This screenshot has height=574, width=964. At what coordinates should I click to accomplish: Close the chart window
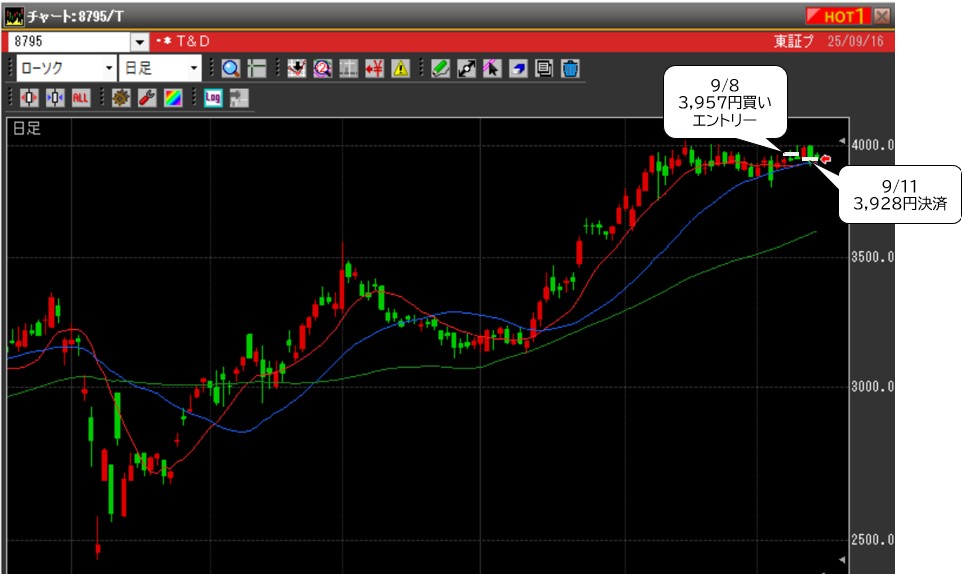[882, 16]
